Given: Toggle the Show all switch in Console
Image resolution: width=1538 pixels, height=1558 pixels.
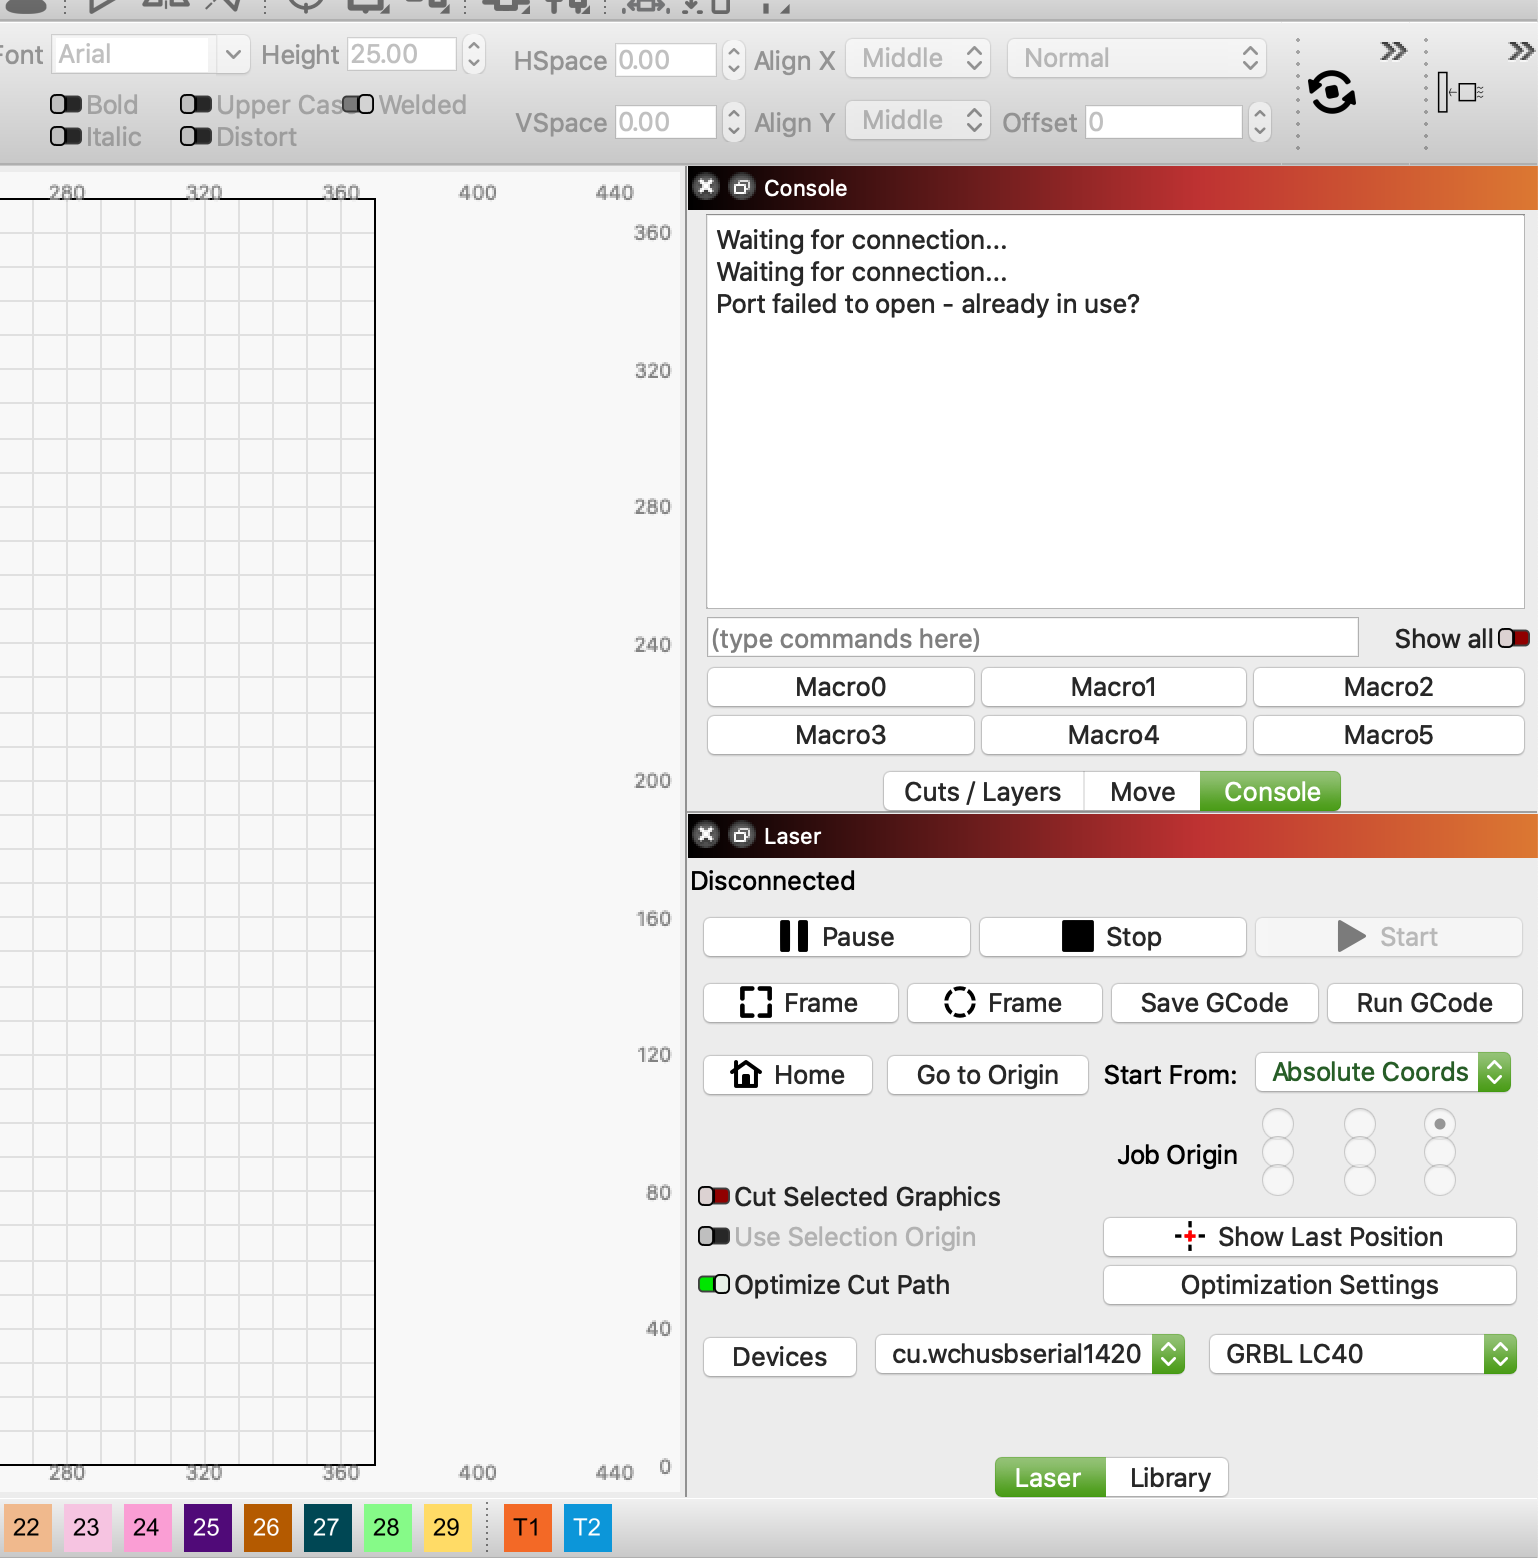Looking at the screenshot, I should [1513, 638].
